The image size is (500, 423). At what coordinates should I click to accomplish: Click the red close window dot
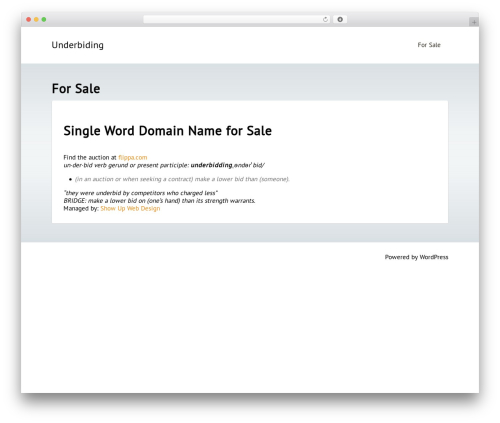tap(29, 19)
